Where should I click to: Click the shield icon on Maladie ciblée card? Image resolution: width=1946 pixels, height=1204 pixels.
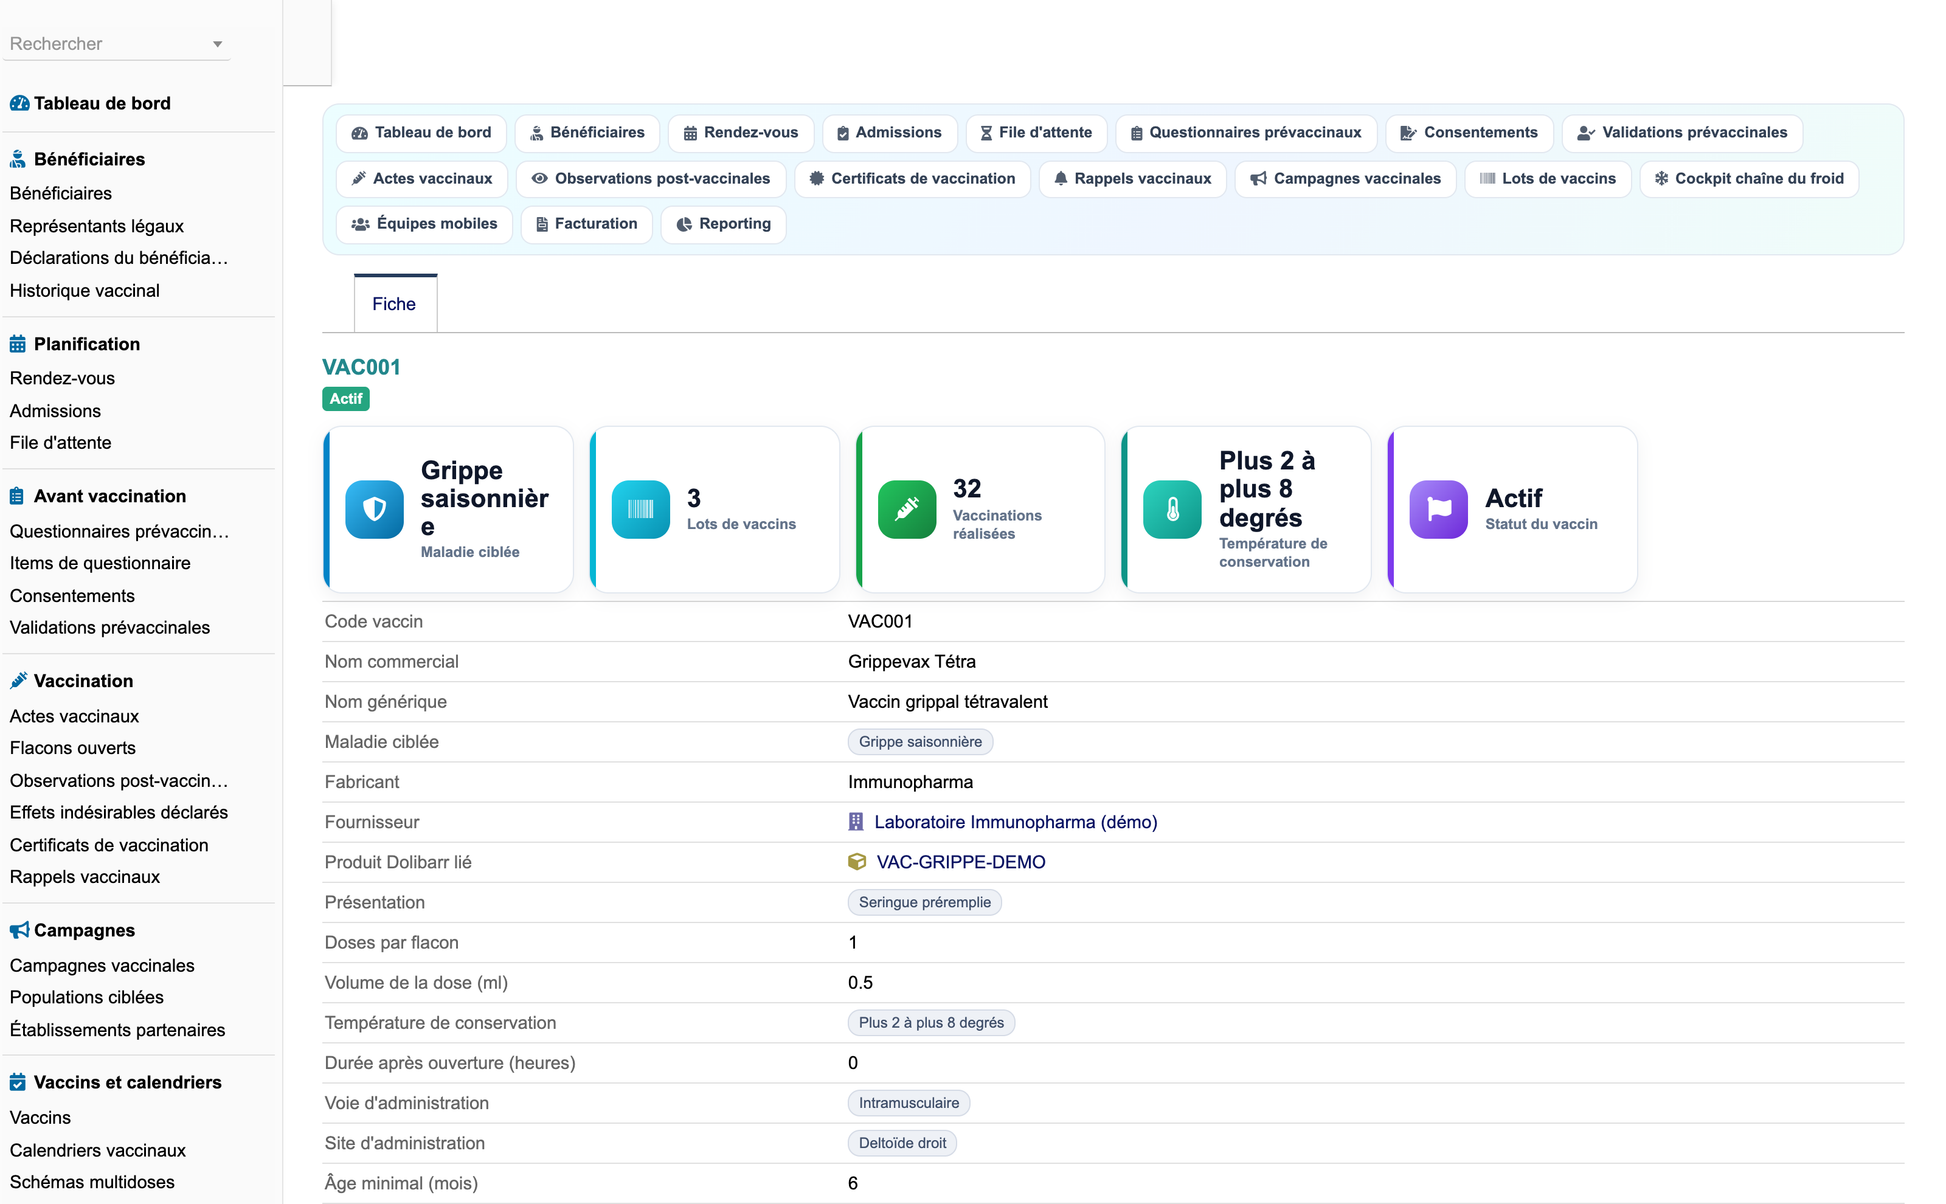(x=374, y=509)
